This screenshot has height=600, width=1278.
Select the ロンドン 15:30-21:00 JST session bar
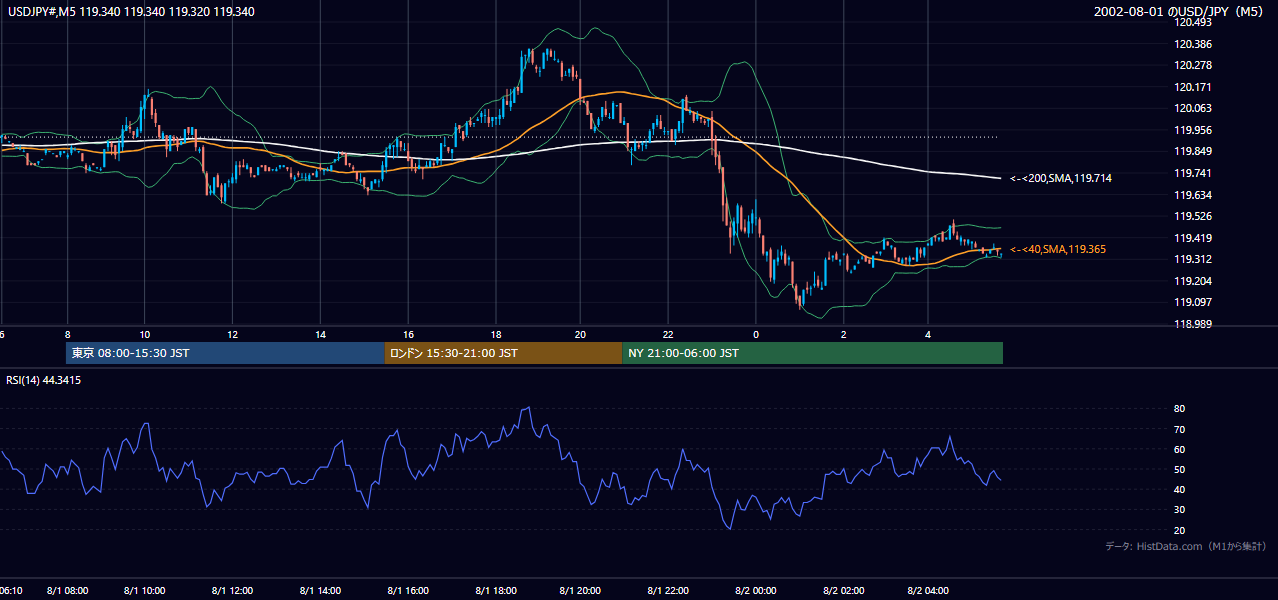(x=503, y=353)
